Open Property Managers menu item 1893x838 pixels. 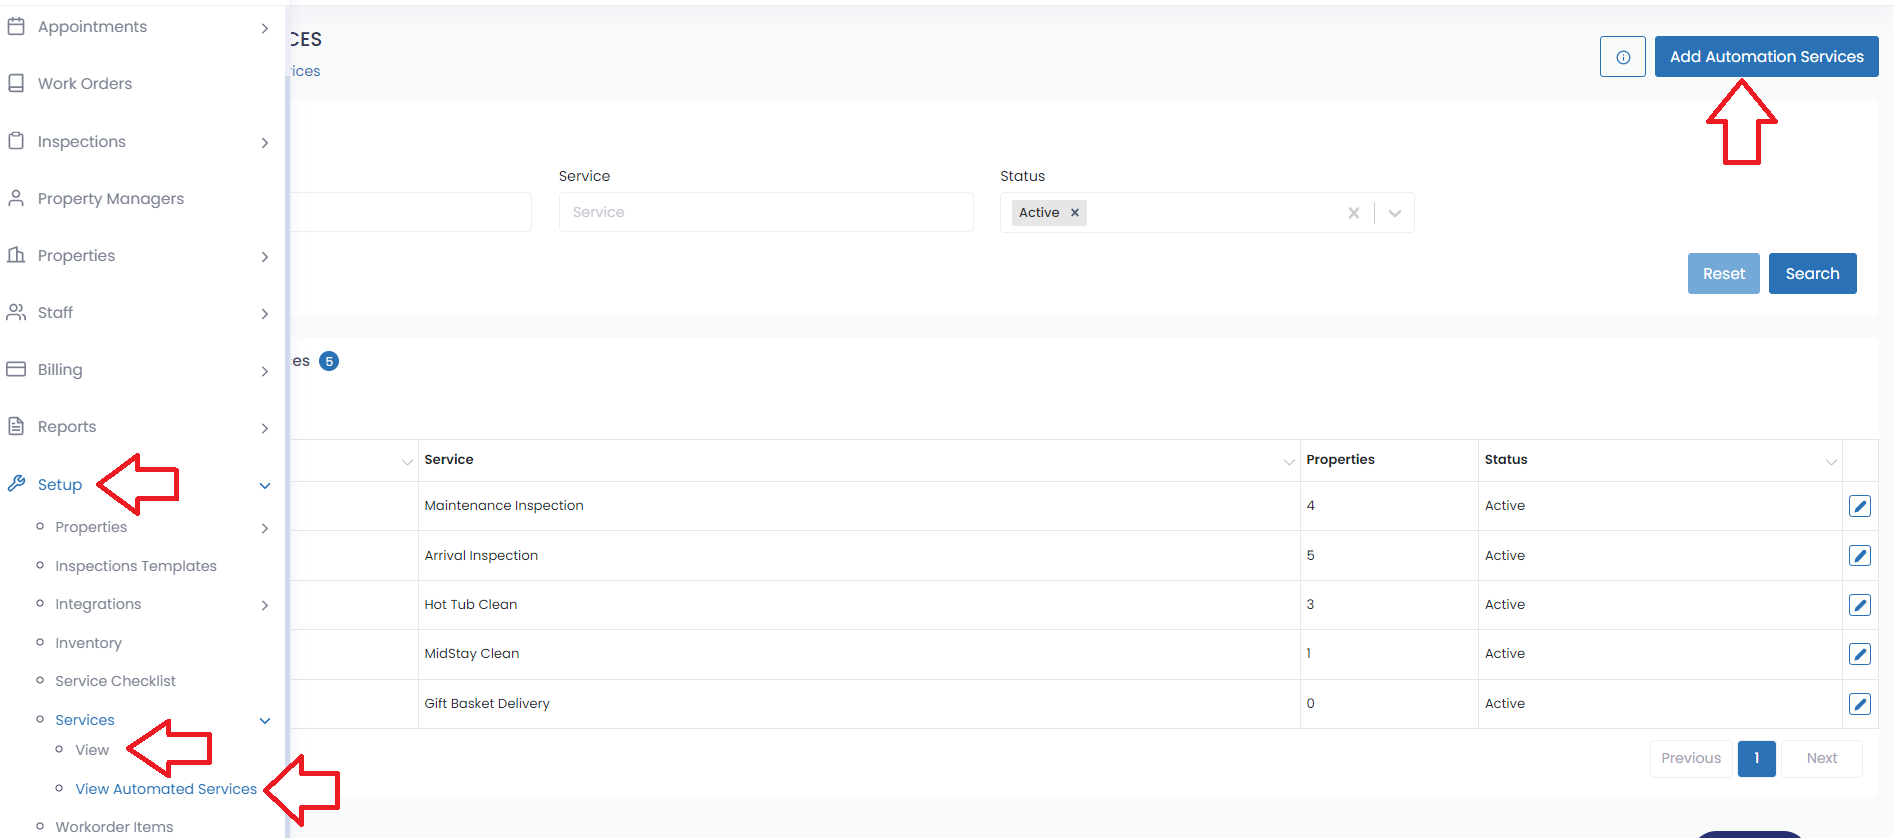111,199
